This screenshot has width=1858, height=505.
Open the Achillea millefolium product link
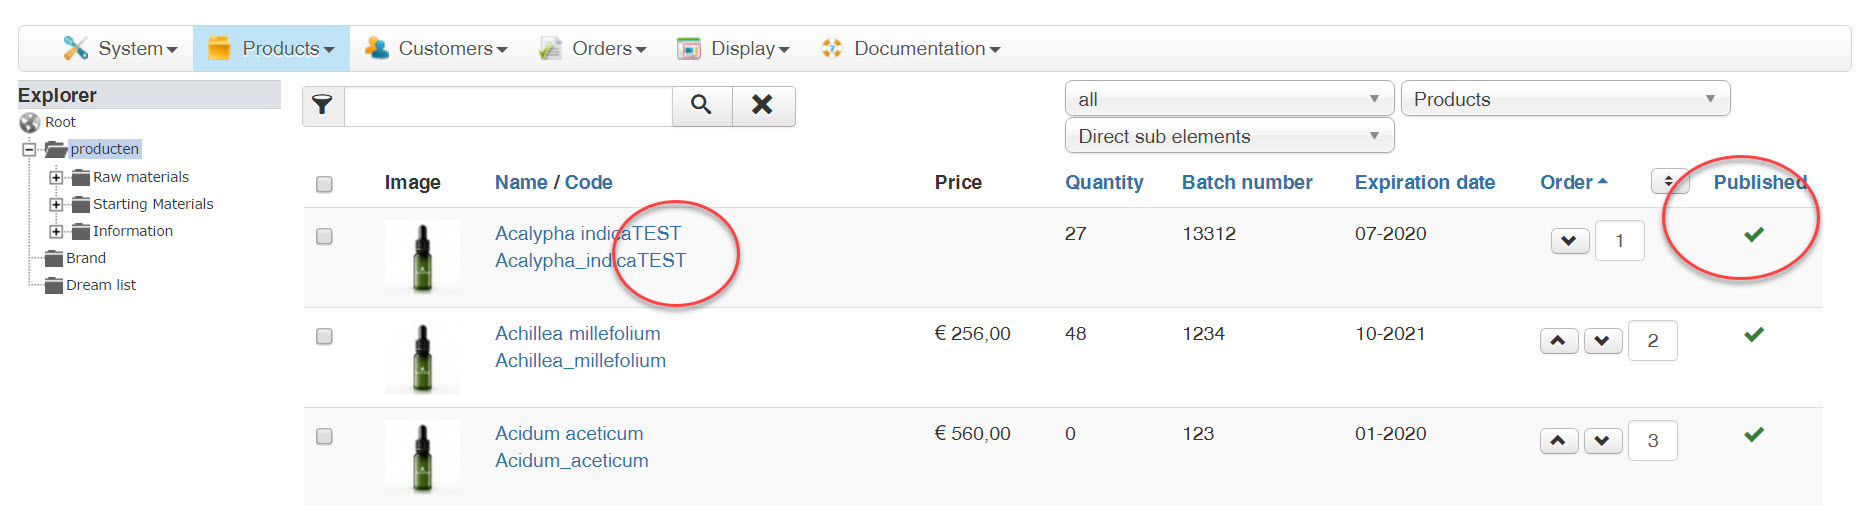[x=577, y=334]
